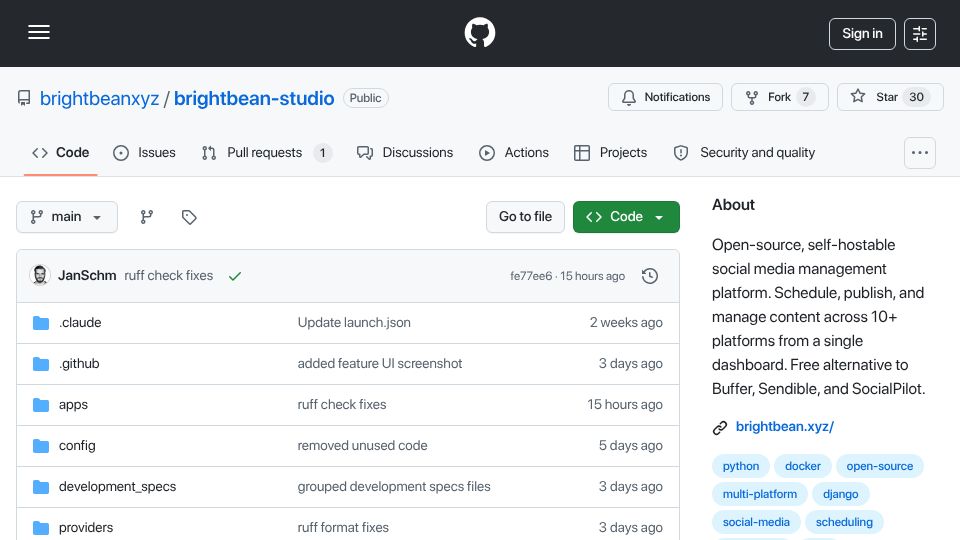View the 30 stargazers count
The height and width of the screenshot is (540, 960).
(916, 97)
